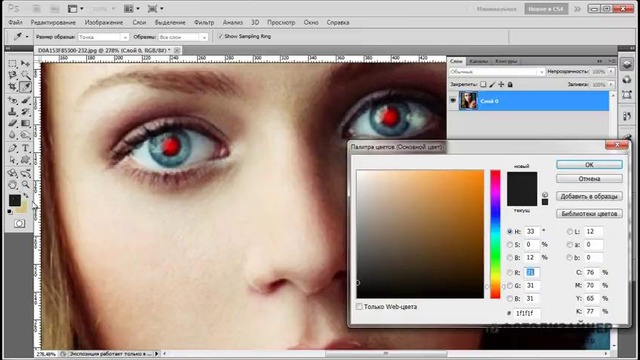Open the Изображение menu
Image resolution: width=640 pixels, height=360 pixels.
pyautogui.click(x=104, y=22)
